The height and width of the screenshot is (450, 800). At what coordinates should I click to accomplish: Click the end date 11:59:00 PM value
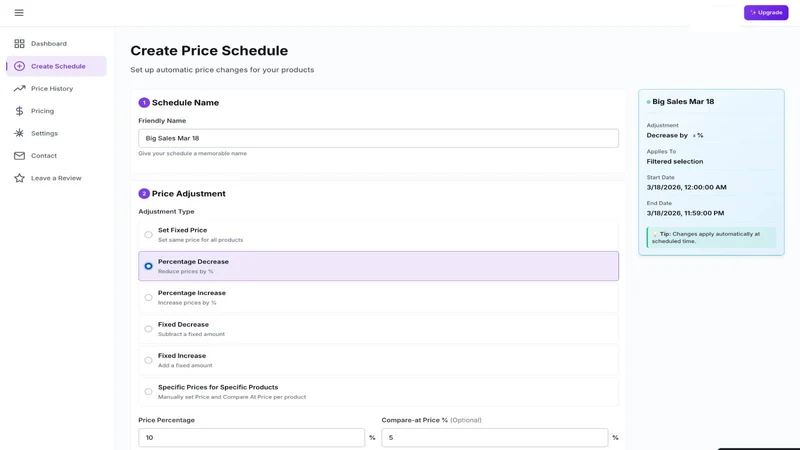tap(685, 213)
